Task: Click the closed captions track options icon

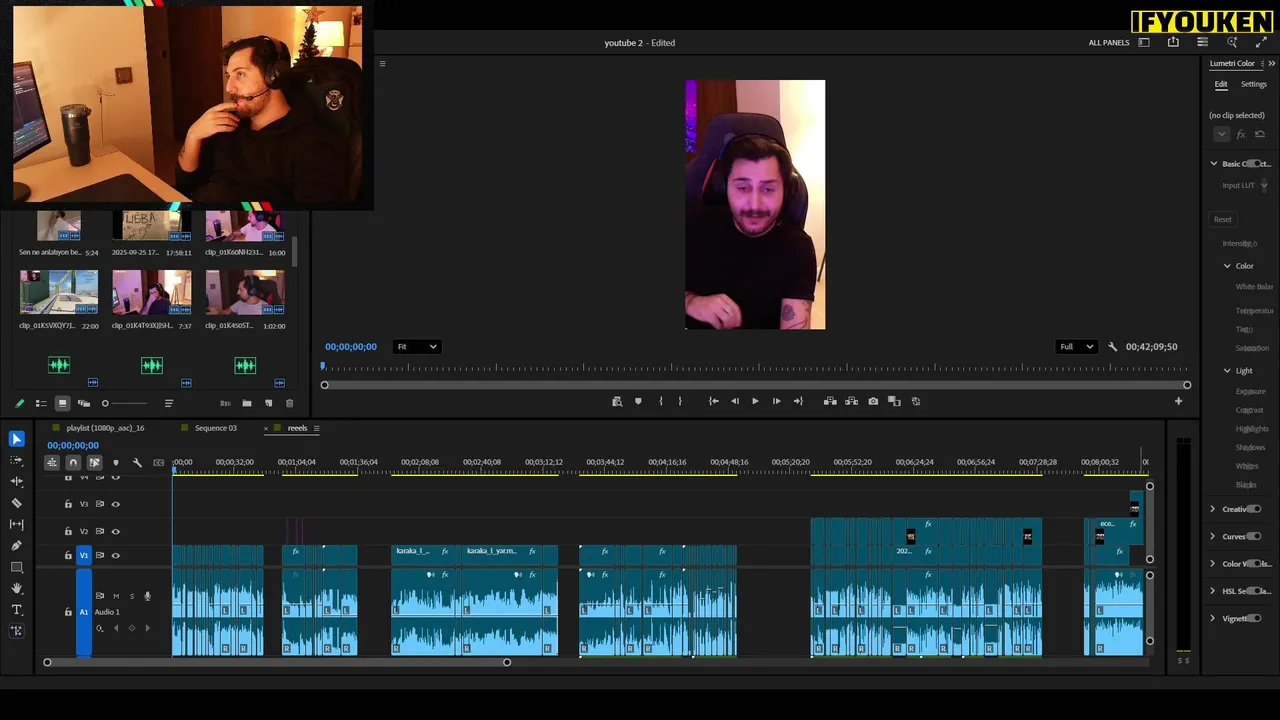Action: (158, 463)
